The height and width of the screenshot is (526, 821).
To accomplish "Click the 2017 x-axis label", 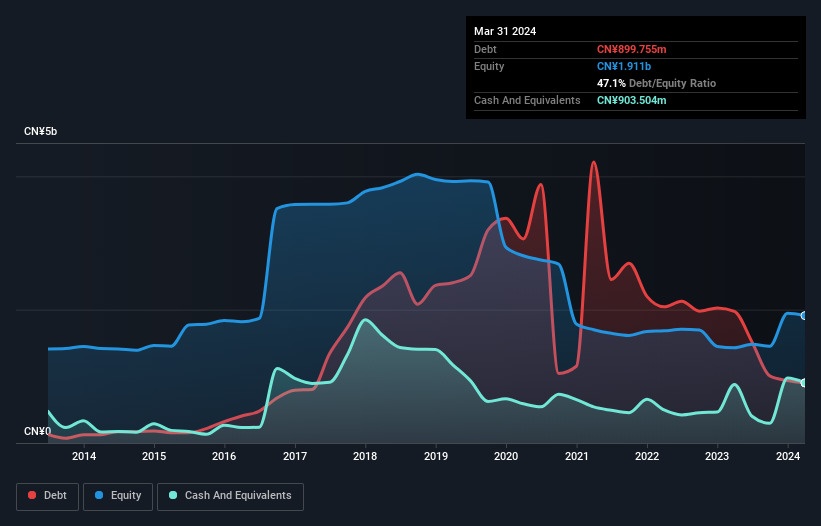I will (295, 456).
